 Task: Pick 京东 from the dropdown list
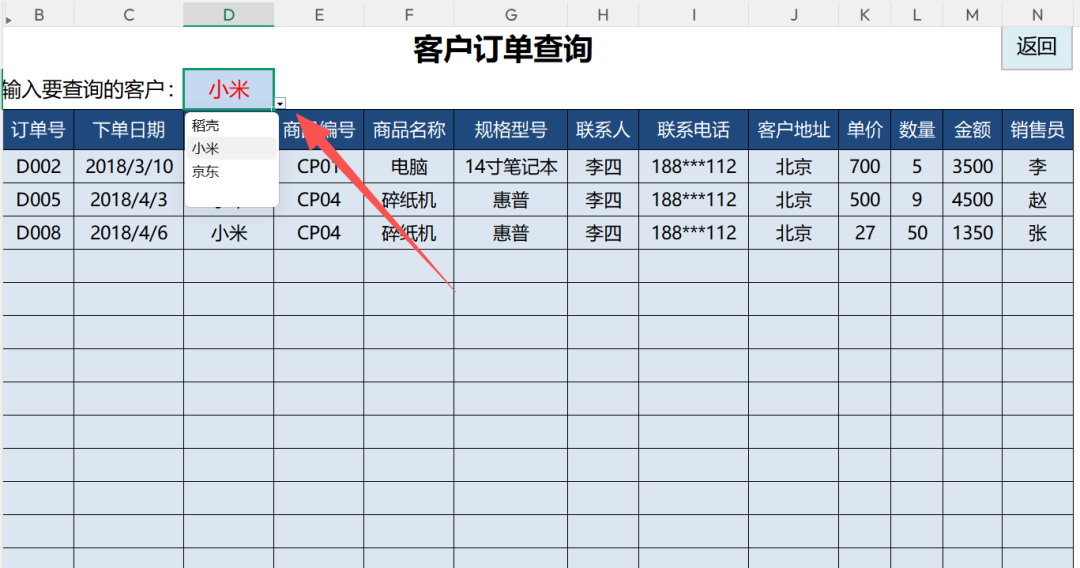[206, 172]
